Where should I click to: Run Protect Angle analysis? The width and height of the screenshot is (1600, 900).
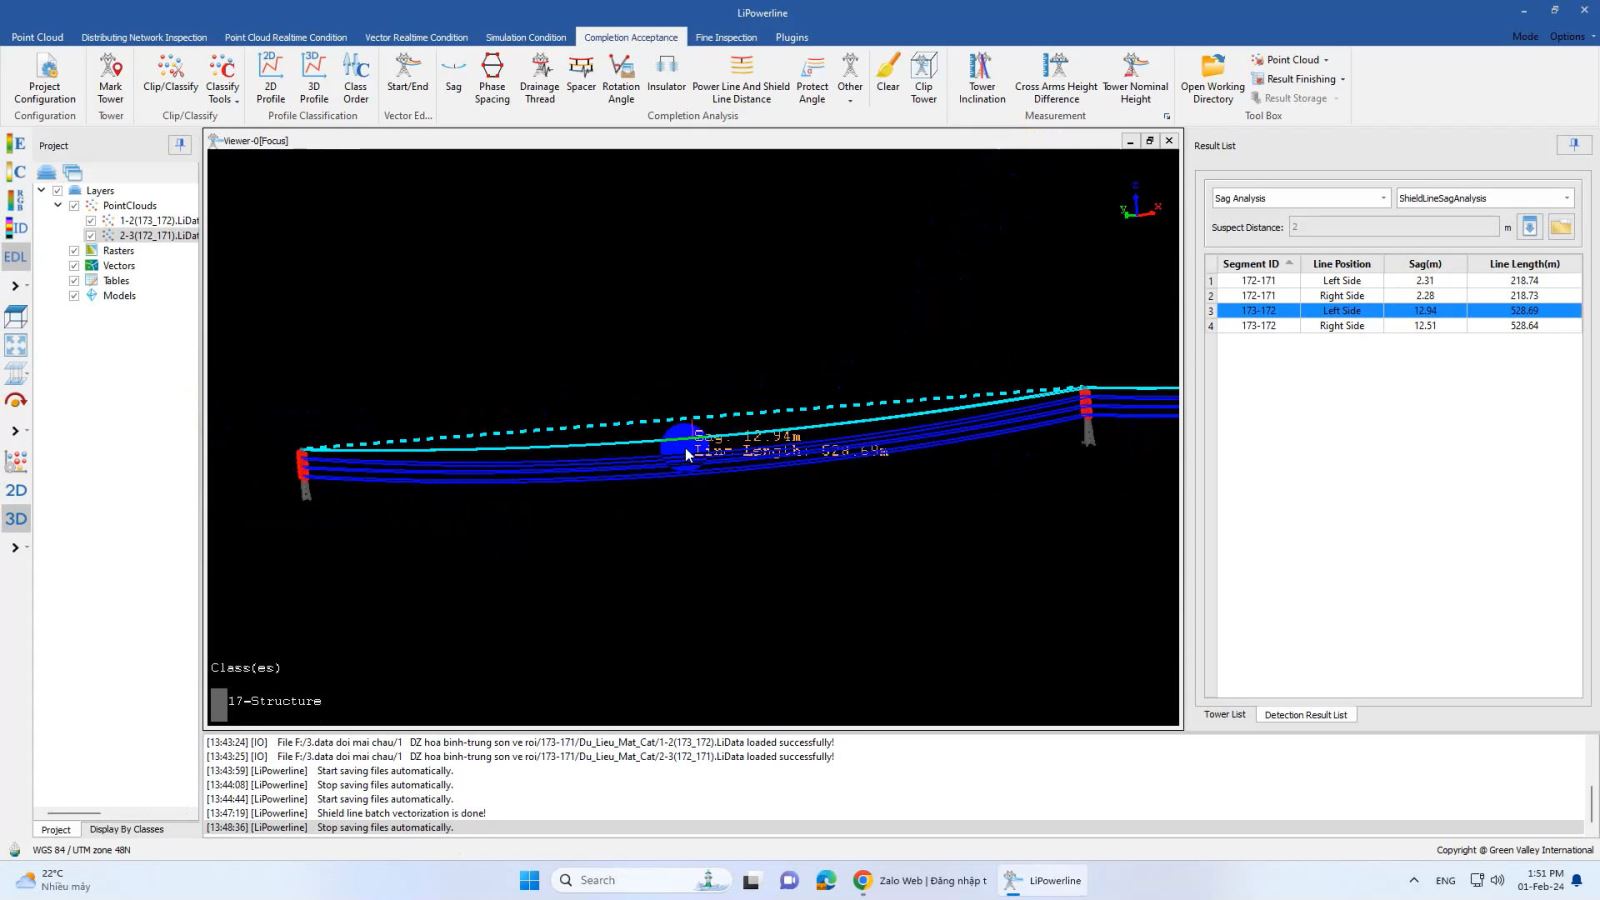[812, 79]
